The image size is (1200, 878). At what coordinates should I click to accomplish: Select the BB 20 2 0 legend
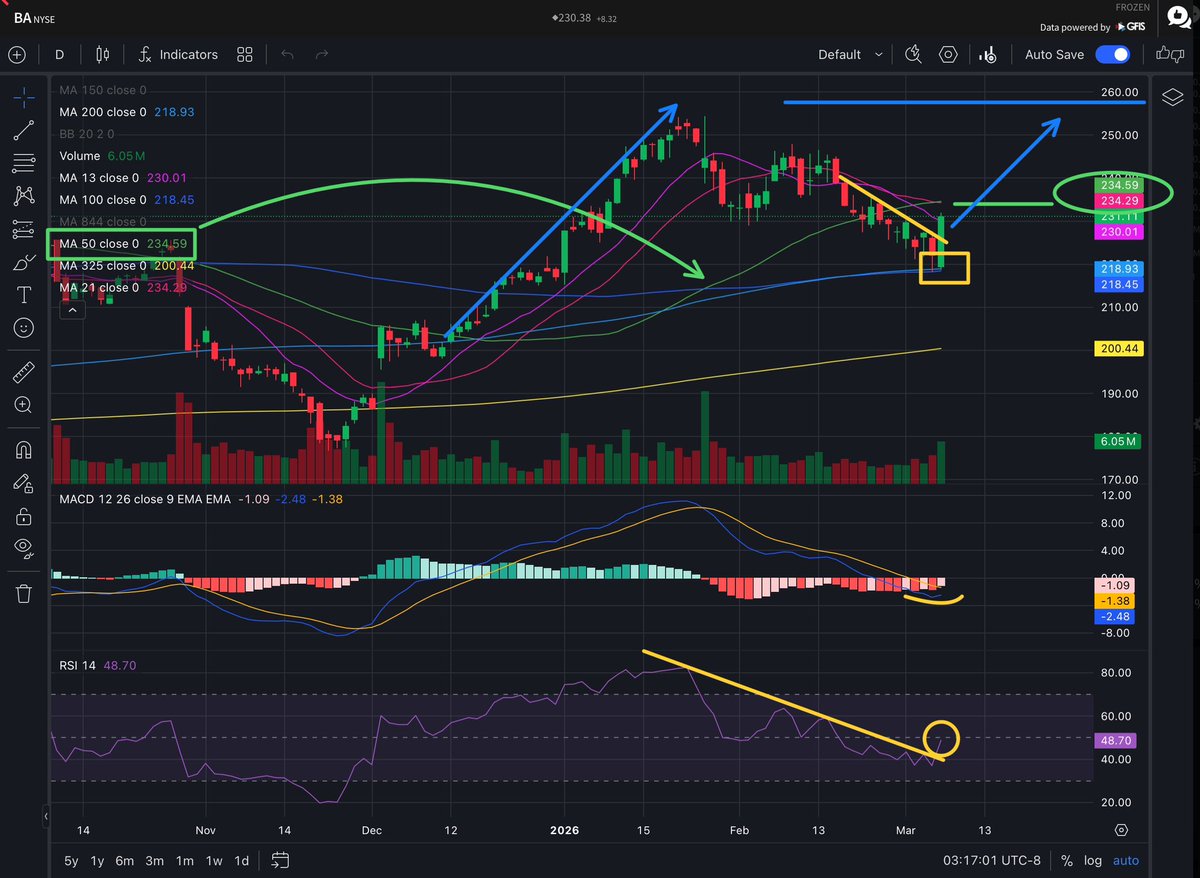(x=86, y=134)
